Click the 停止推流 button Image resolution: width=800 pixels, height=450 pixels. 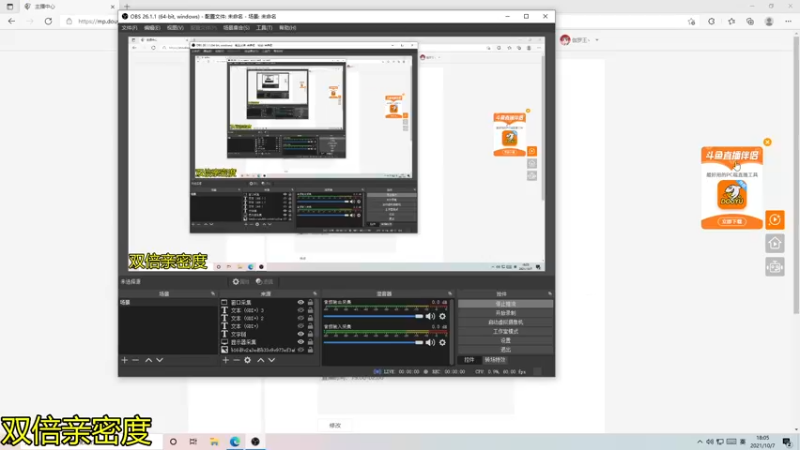pos(505,304)
